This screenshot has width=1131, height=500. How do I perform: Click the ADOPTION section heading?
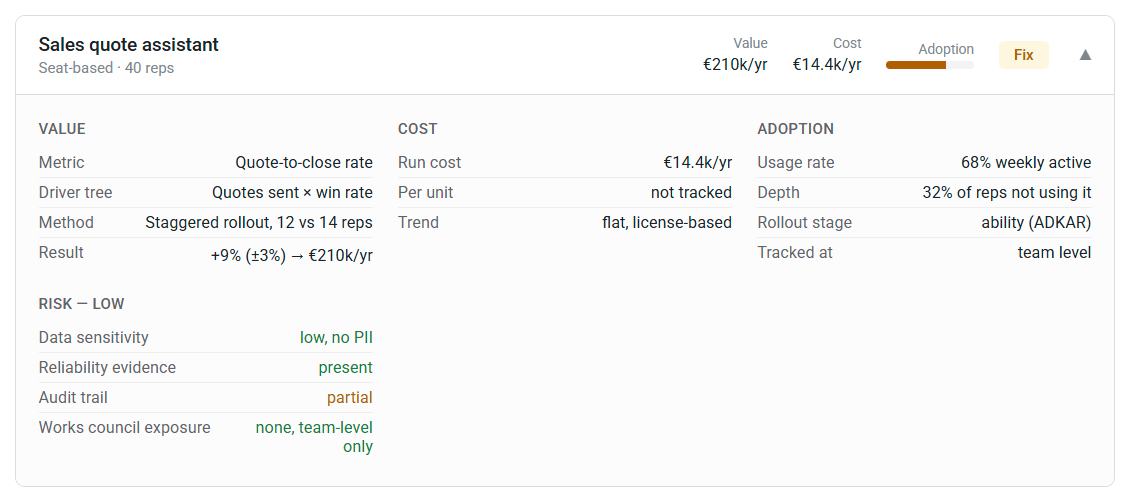coord(796,129)
